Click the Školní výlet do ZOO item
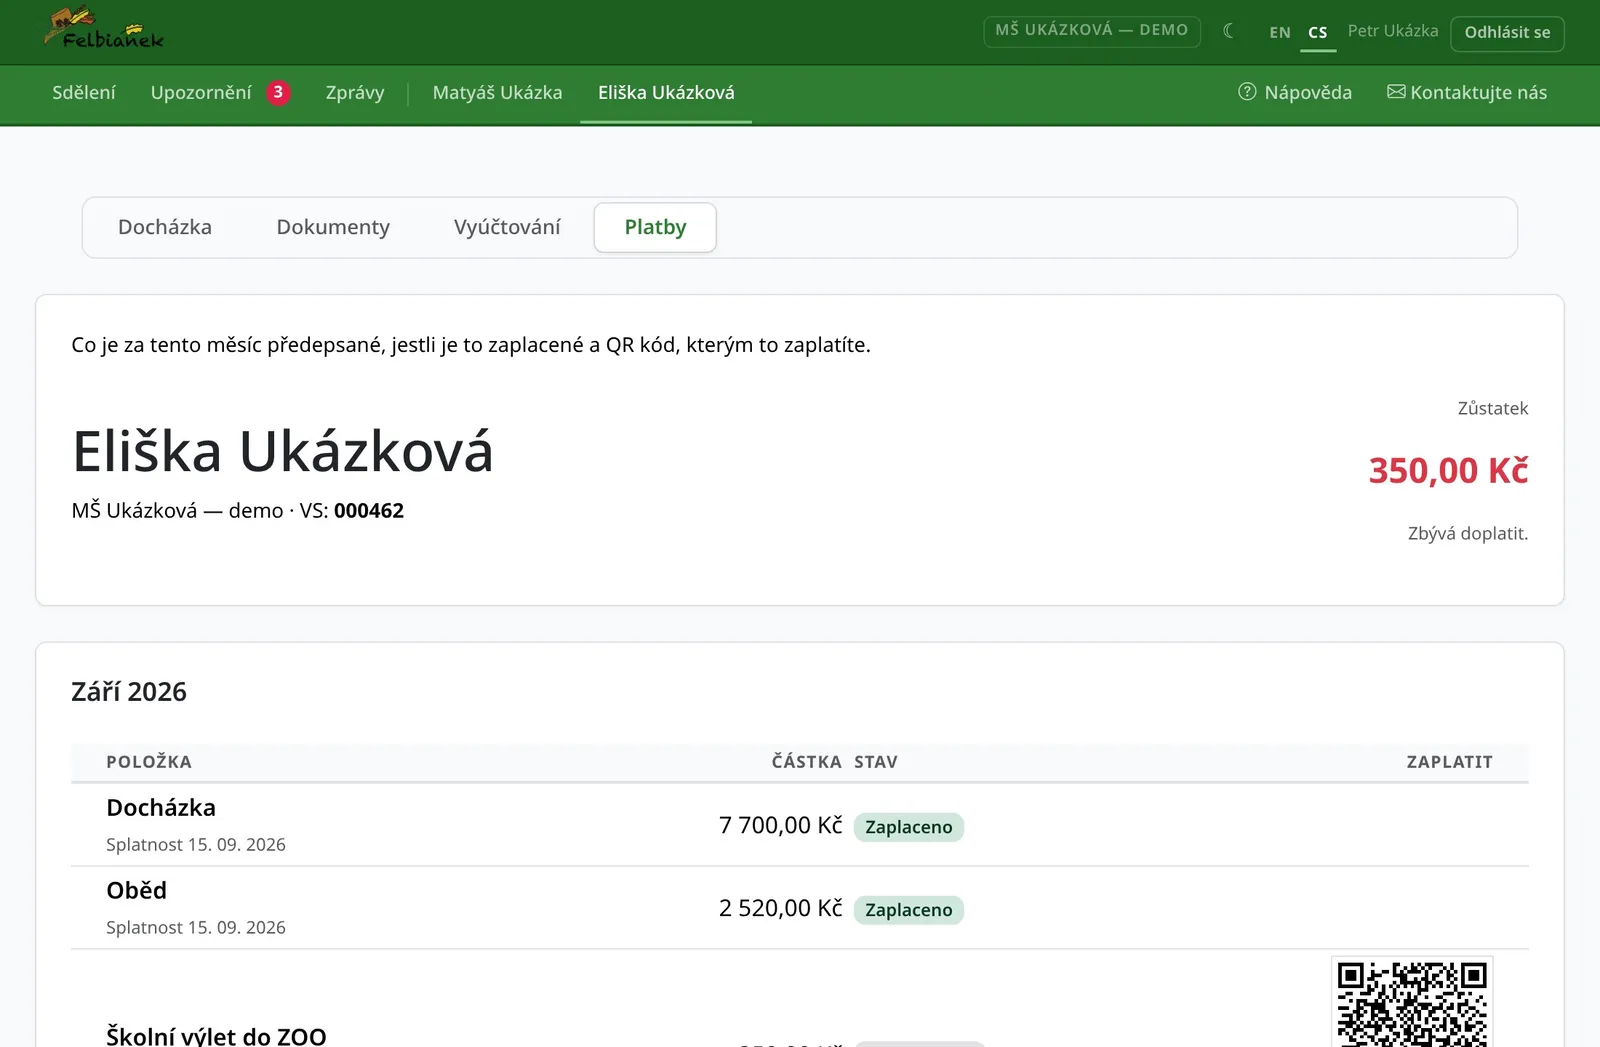This screenshot has height=1047, width=1600. coord(216,1035)
